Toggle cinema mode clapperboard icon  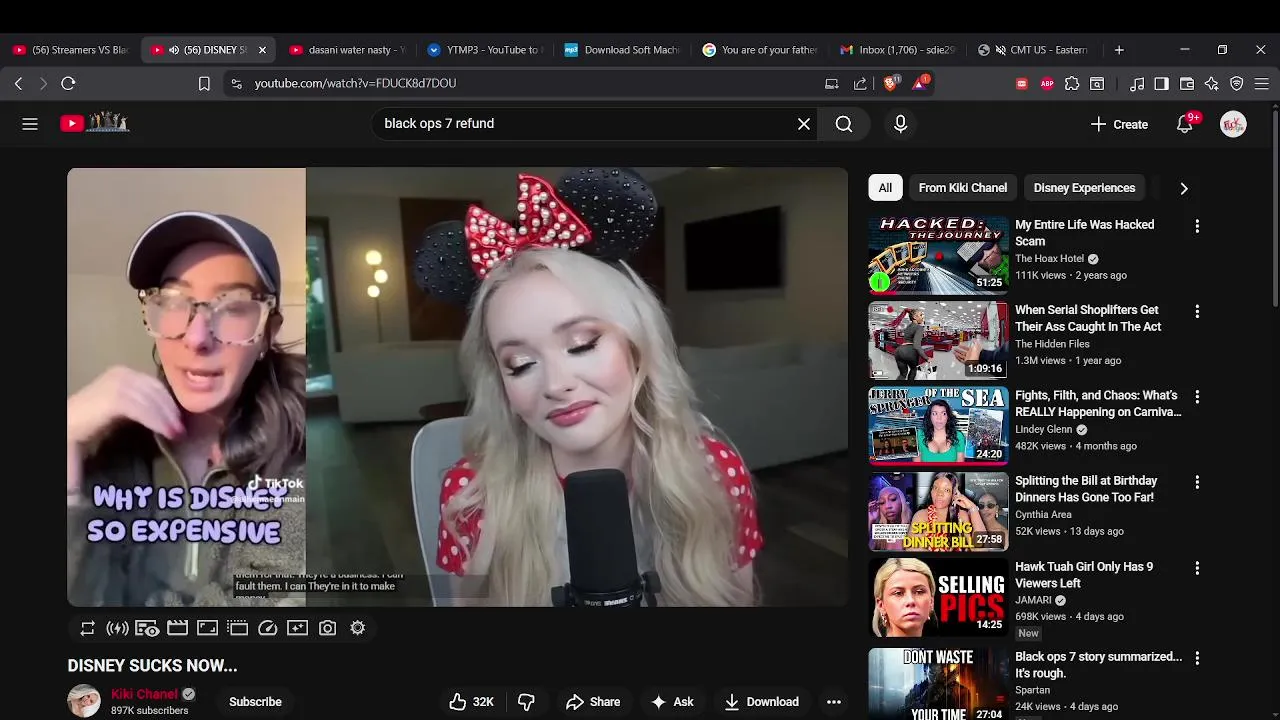click(177, 628)
